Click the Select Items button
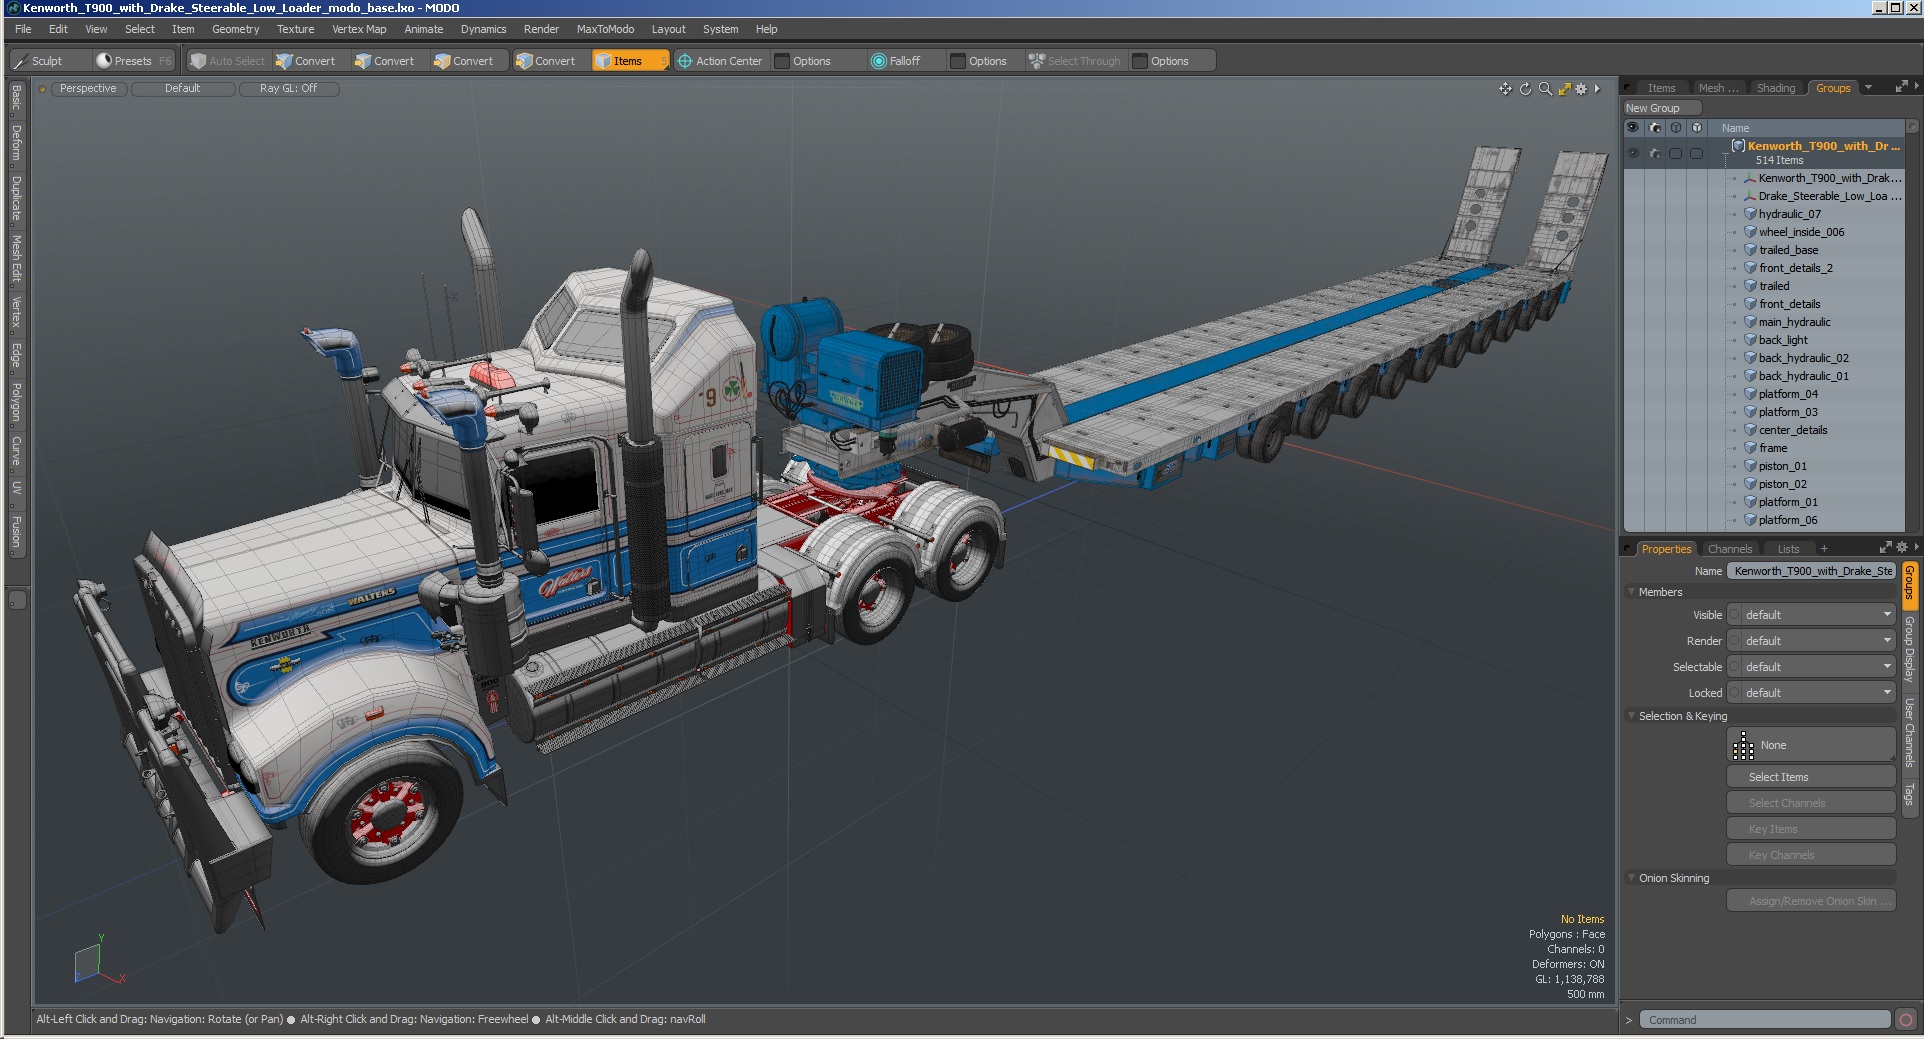 click(x=1811, y=777)
